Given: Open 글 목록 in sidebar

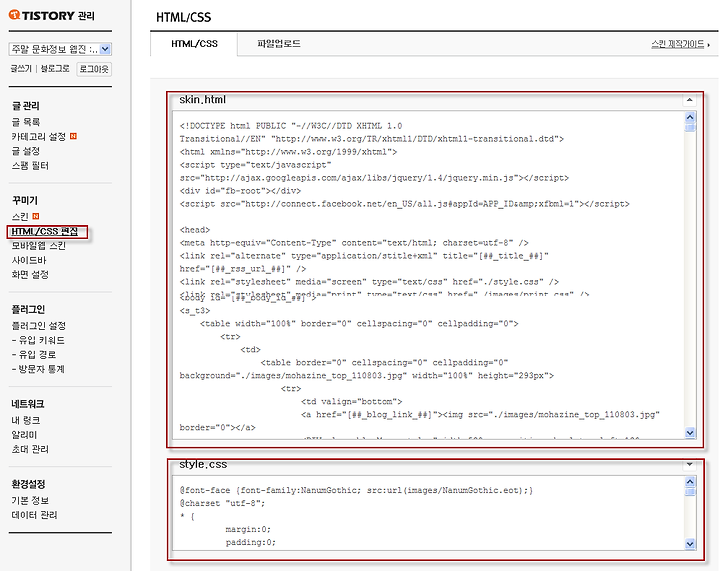Looking at the screenshot, I should pos(26,122).
